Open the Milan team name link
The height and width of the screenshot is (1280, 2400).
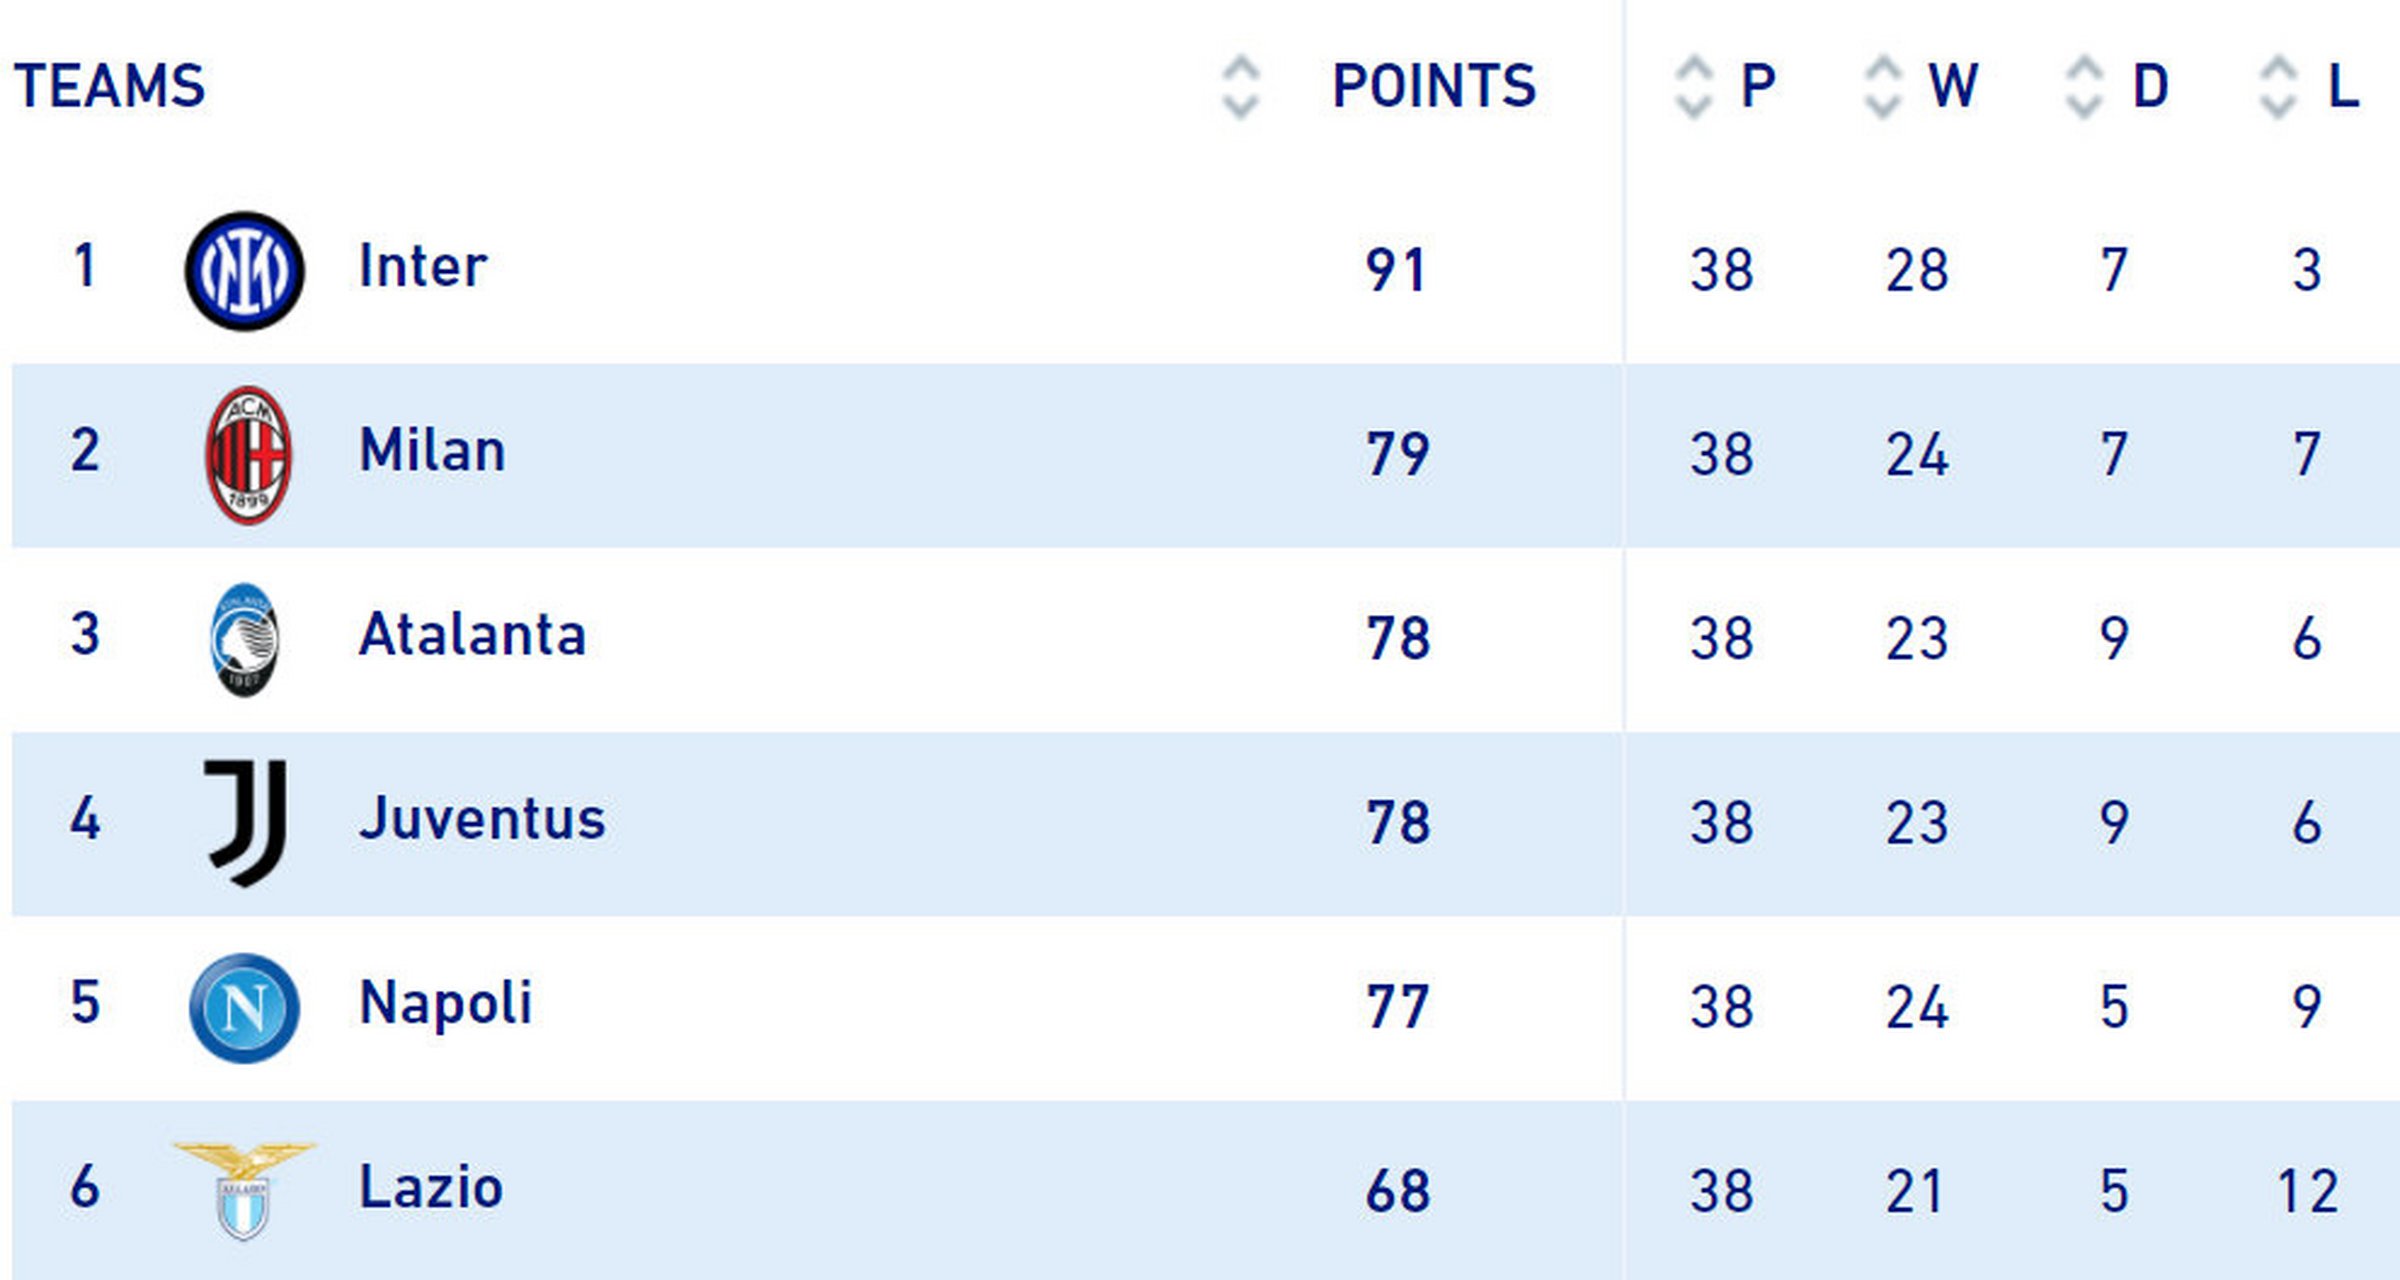click(x=432, y=451)
